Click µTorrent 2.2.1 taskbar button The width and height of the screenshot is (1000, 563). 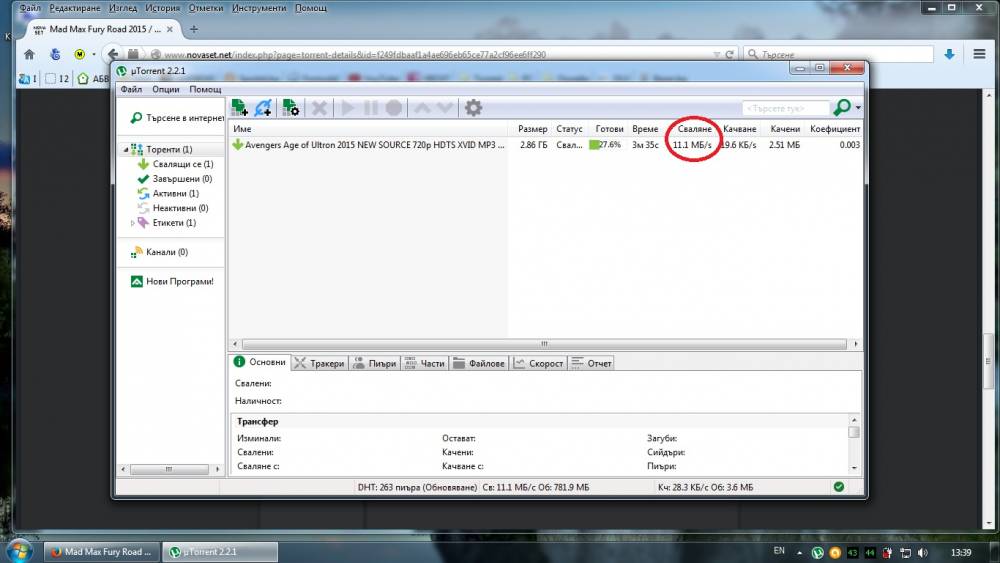point(221,552)
